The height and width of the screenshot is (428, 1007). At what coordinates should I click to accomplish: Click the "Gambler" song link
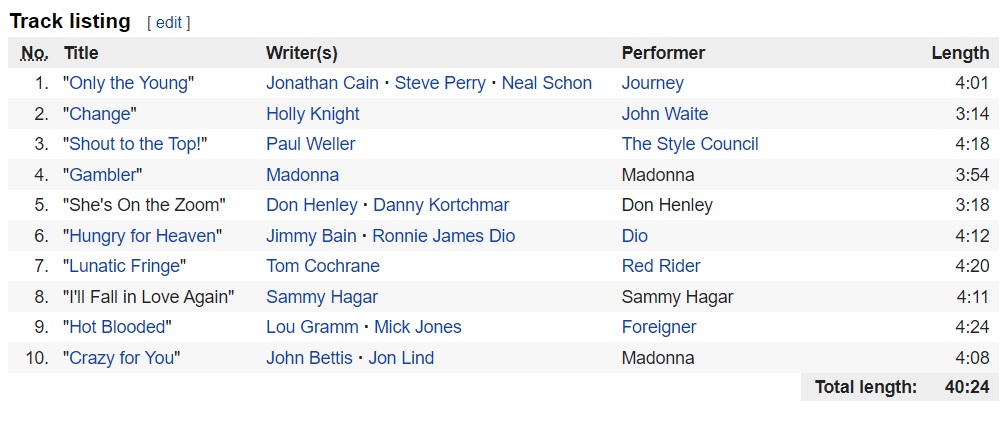(x=103, y=175)
